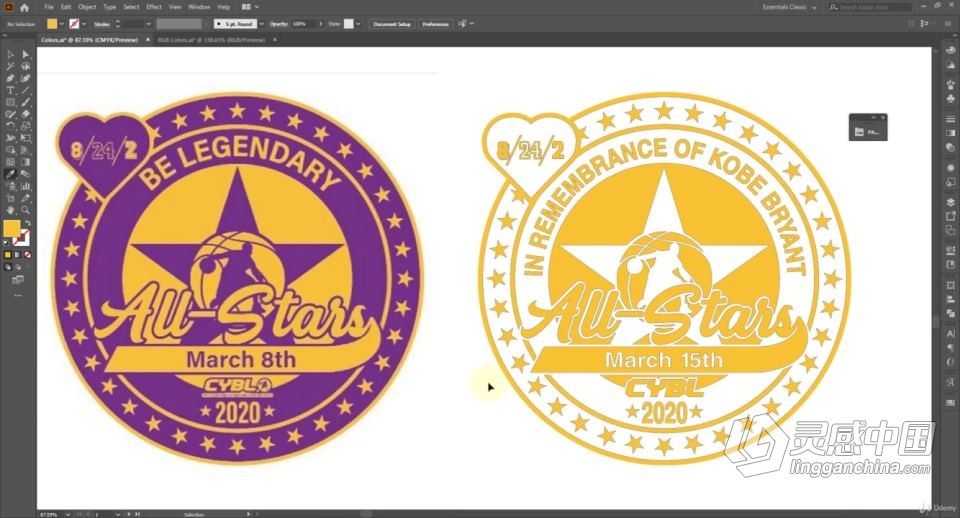Screen dimensions: 960x518
Task: Open the graphic Style dropdown
Action: [x=358, y=24]
